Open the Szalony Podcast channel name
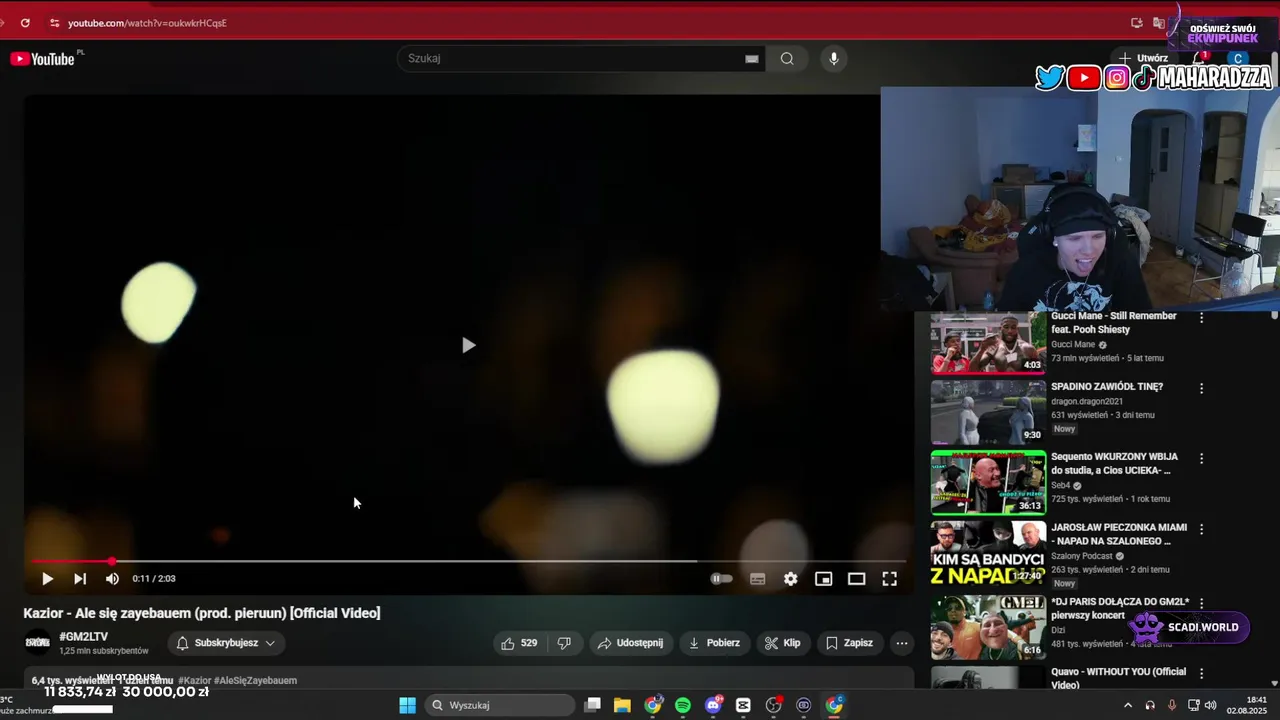 coord(1082,556)
